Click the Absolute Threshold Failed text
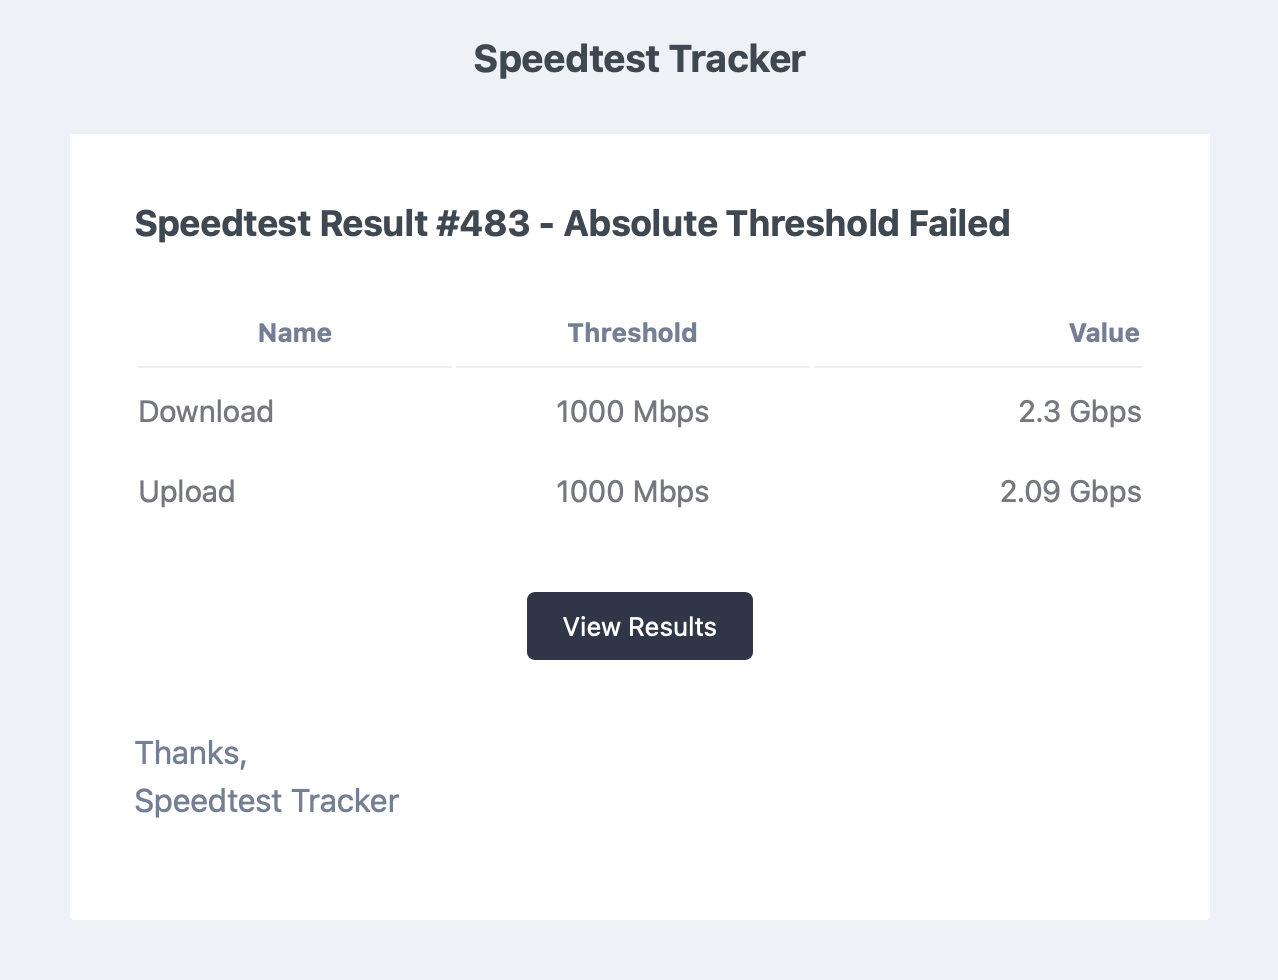 click(787, 223)
